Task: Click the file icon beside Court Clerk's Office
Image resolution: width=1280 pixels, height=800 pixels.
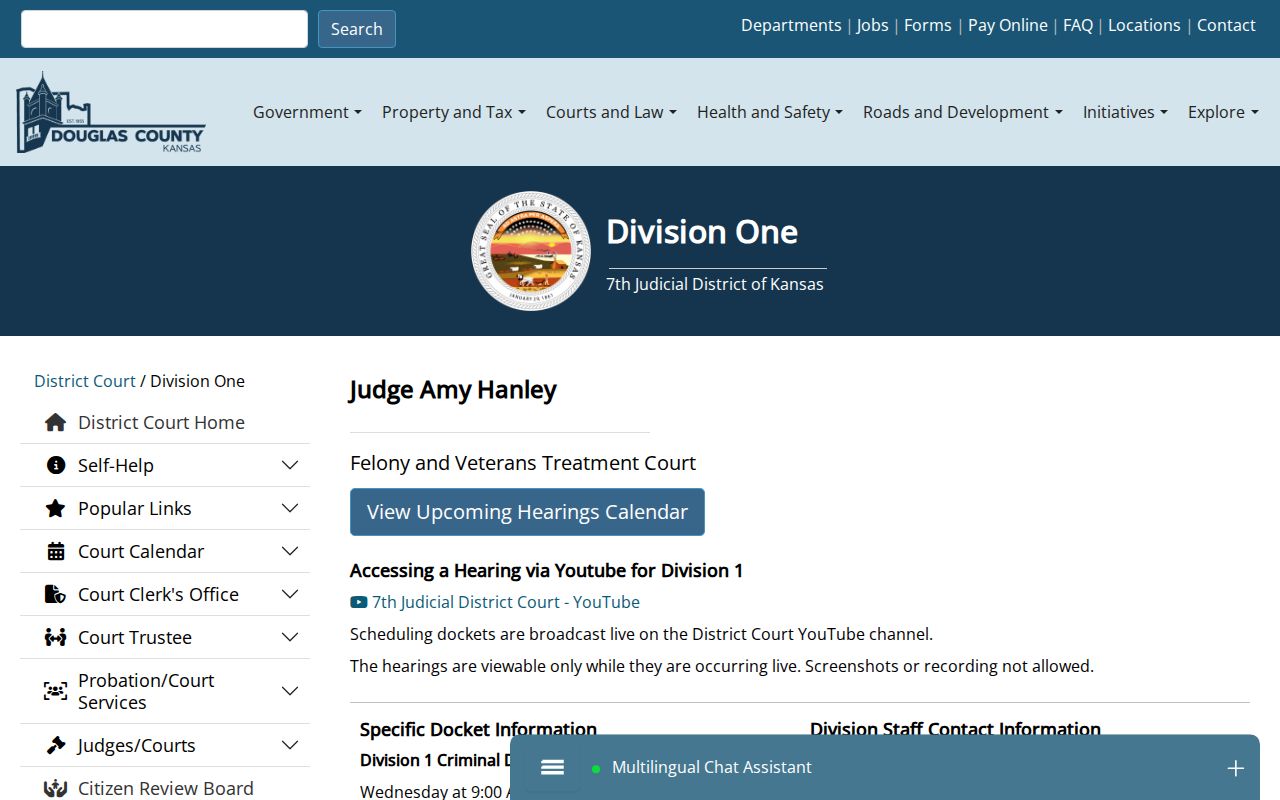Action: [56, 594]
